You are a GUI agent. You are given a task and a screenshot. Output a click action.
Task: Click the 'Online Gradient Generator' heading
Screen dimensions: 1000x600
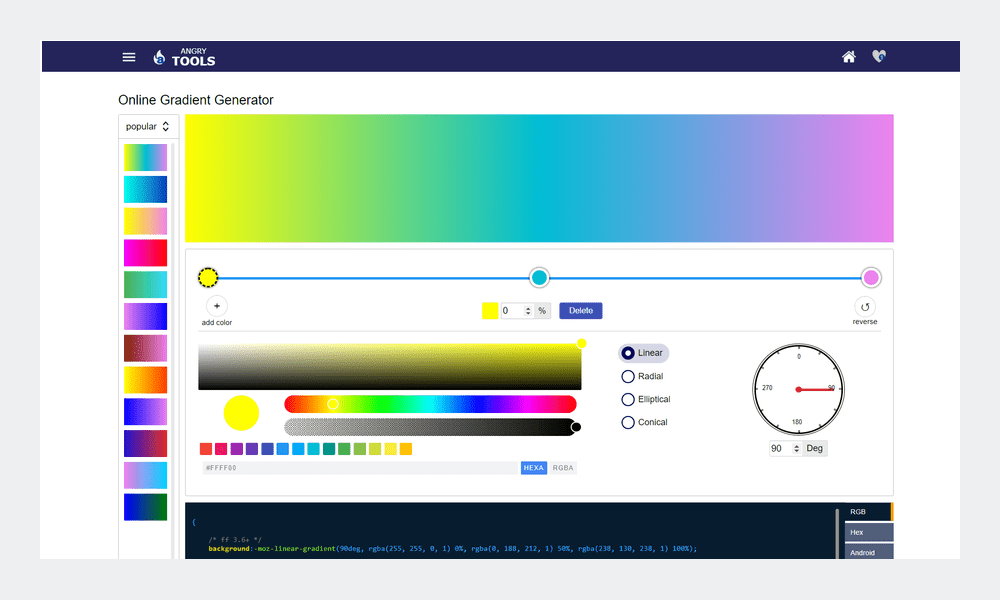pos(196,100)
